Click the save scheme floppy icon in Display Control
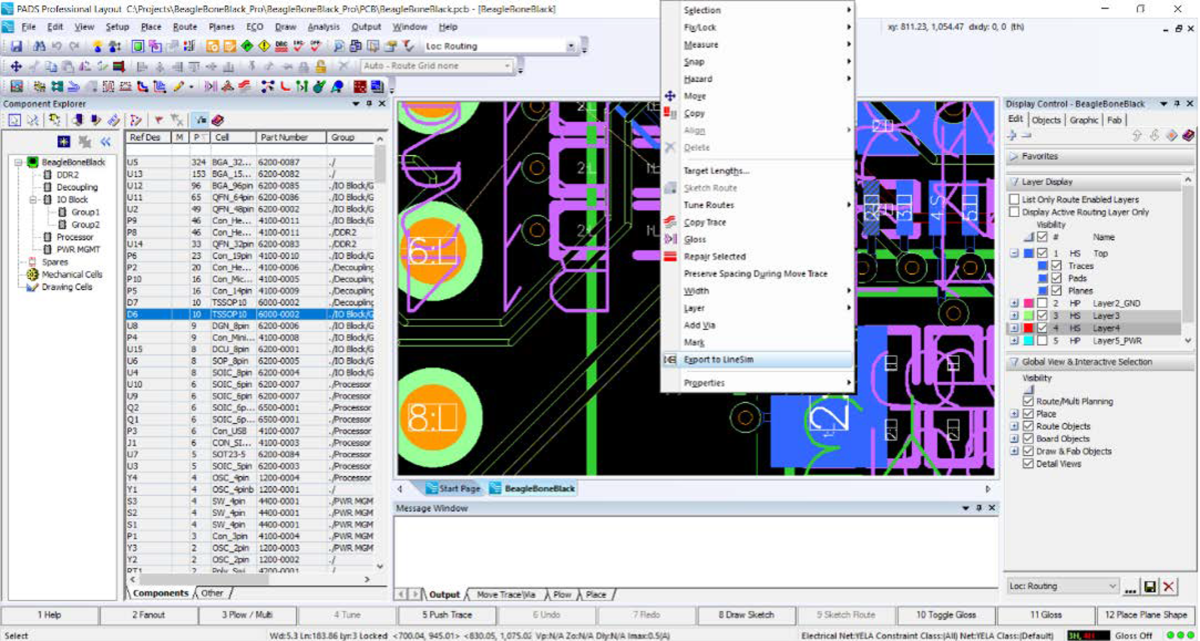 coord(1150,586)
